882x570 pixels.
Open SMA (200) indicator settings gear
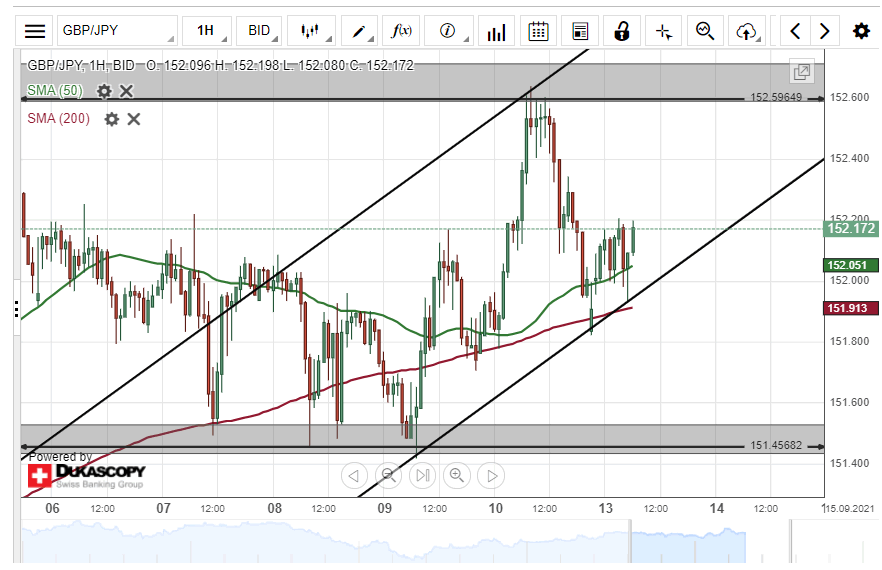[112, 119]
